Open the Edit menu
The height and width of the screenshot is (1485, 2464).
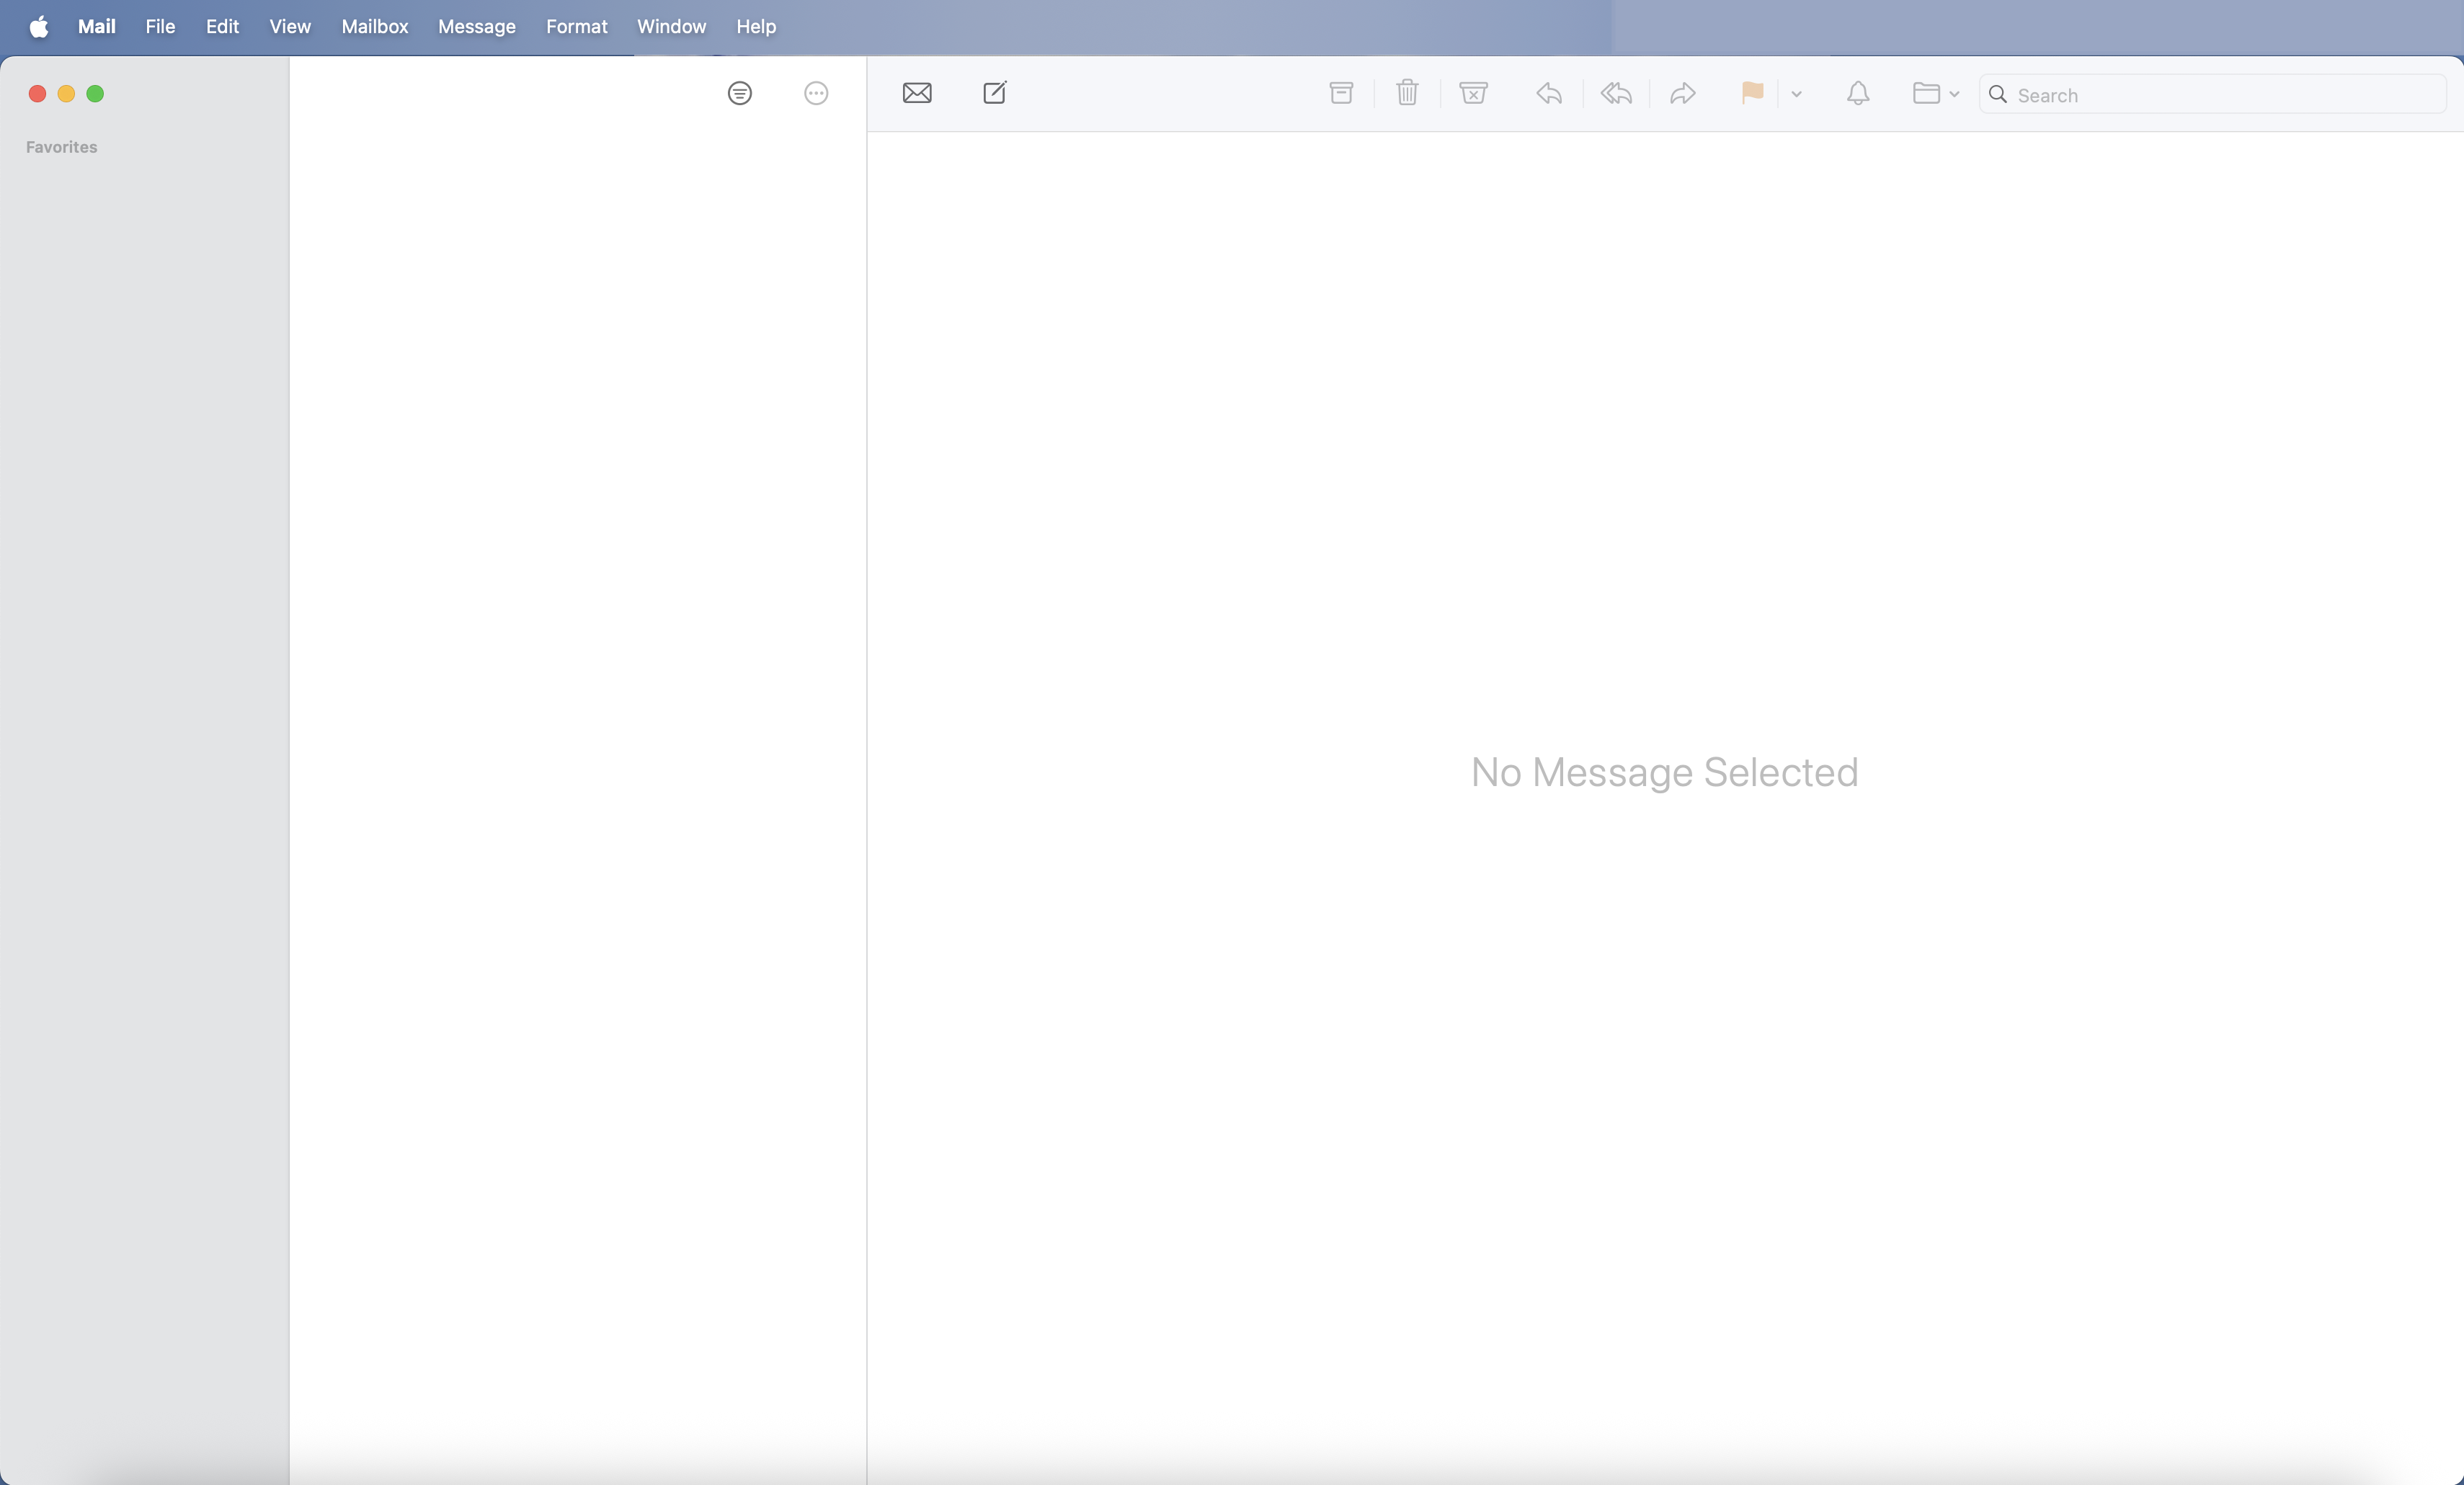point(222,27)
